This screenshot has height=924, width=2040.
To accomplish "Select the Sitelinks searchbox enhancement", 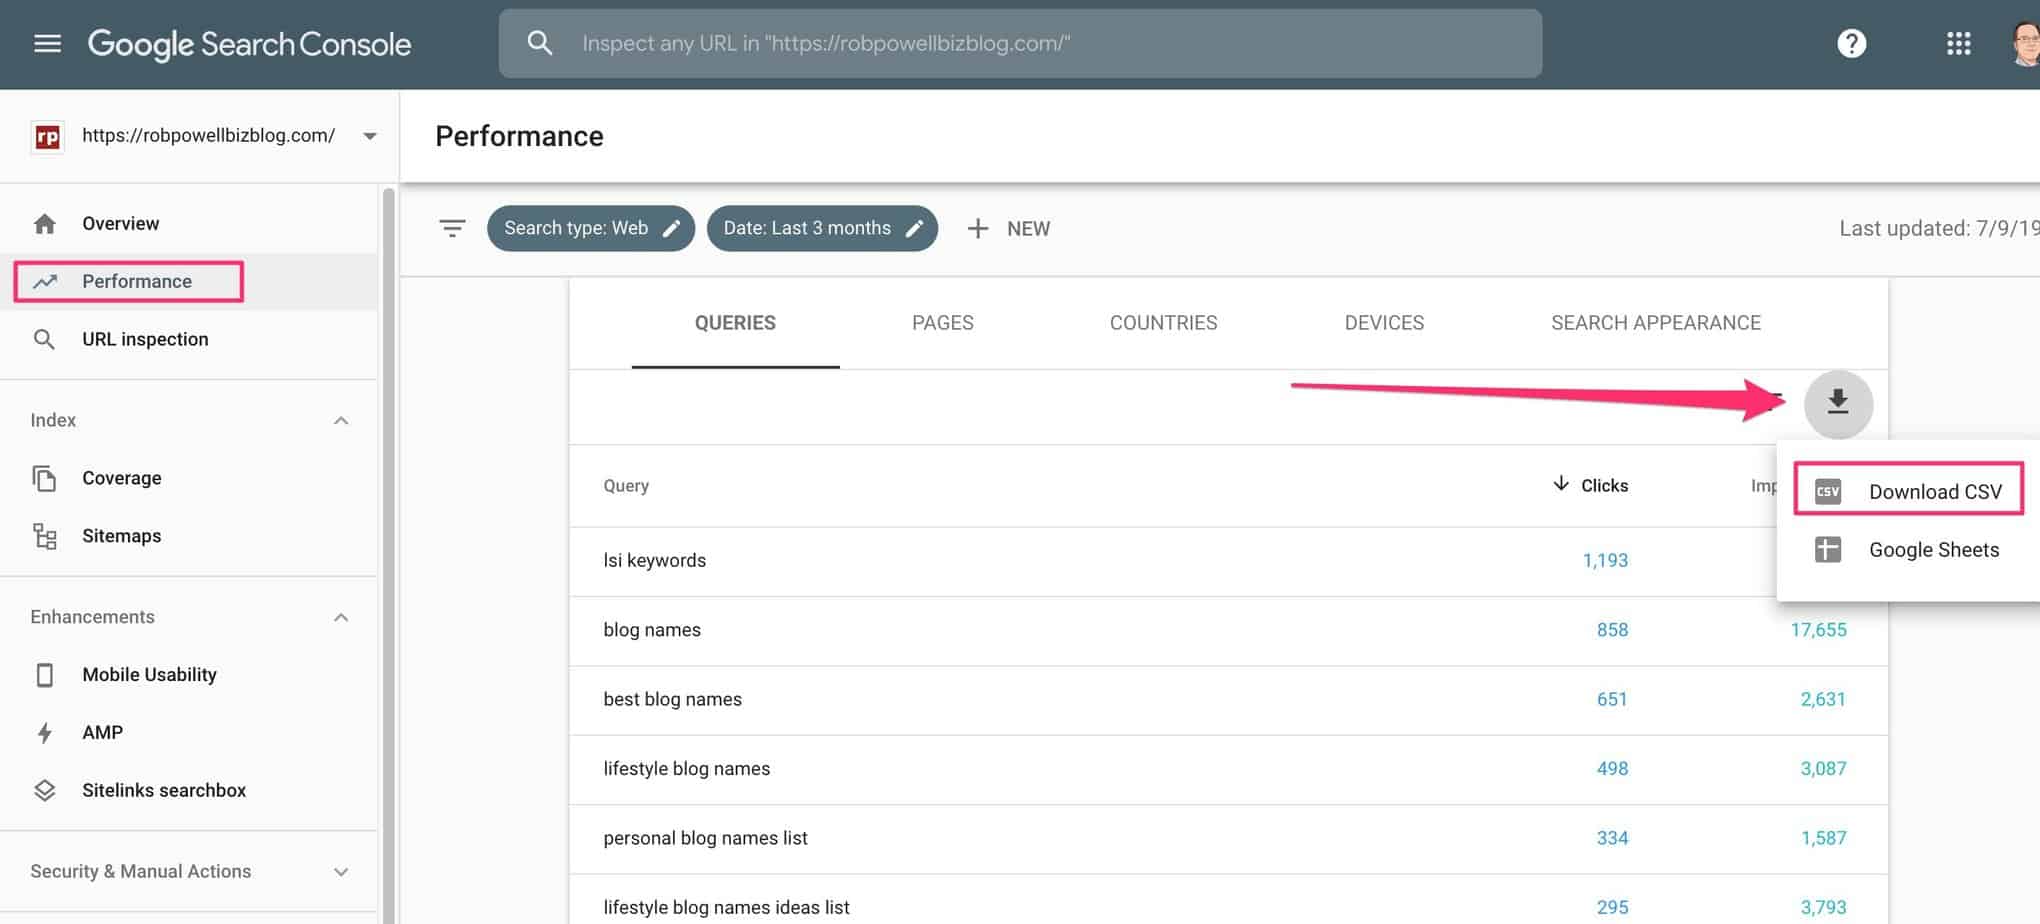I will (x=164, y=790).
